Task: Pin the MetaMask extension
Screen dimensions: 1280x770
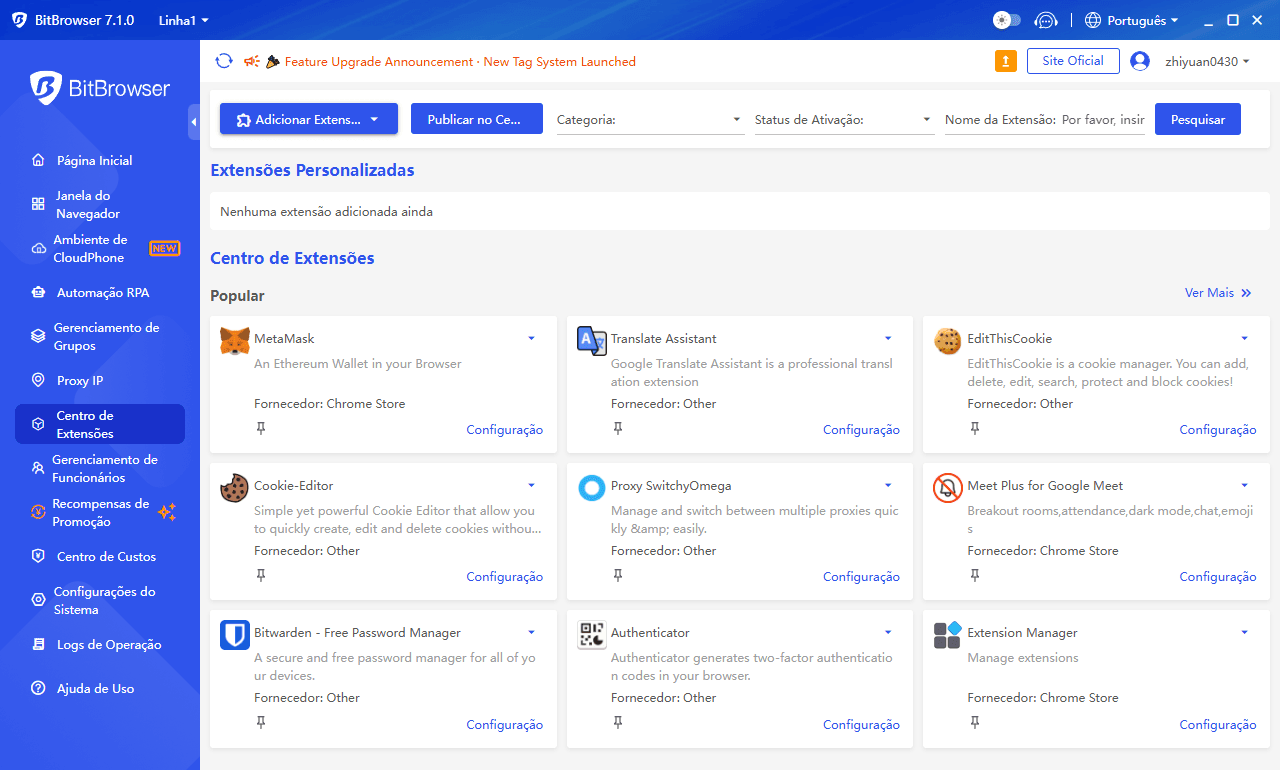Action: click(x=261, y=428)
